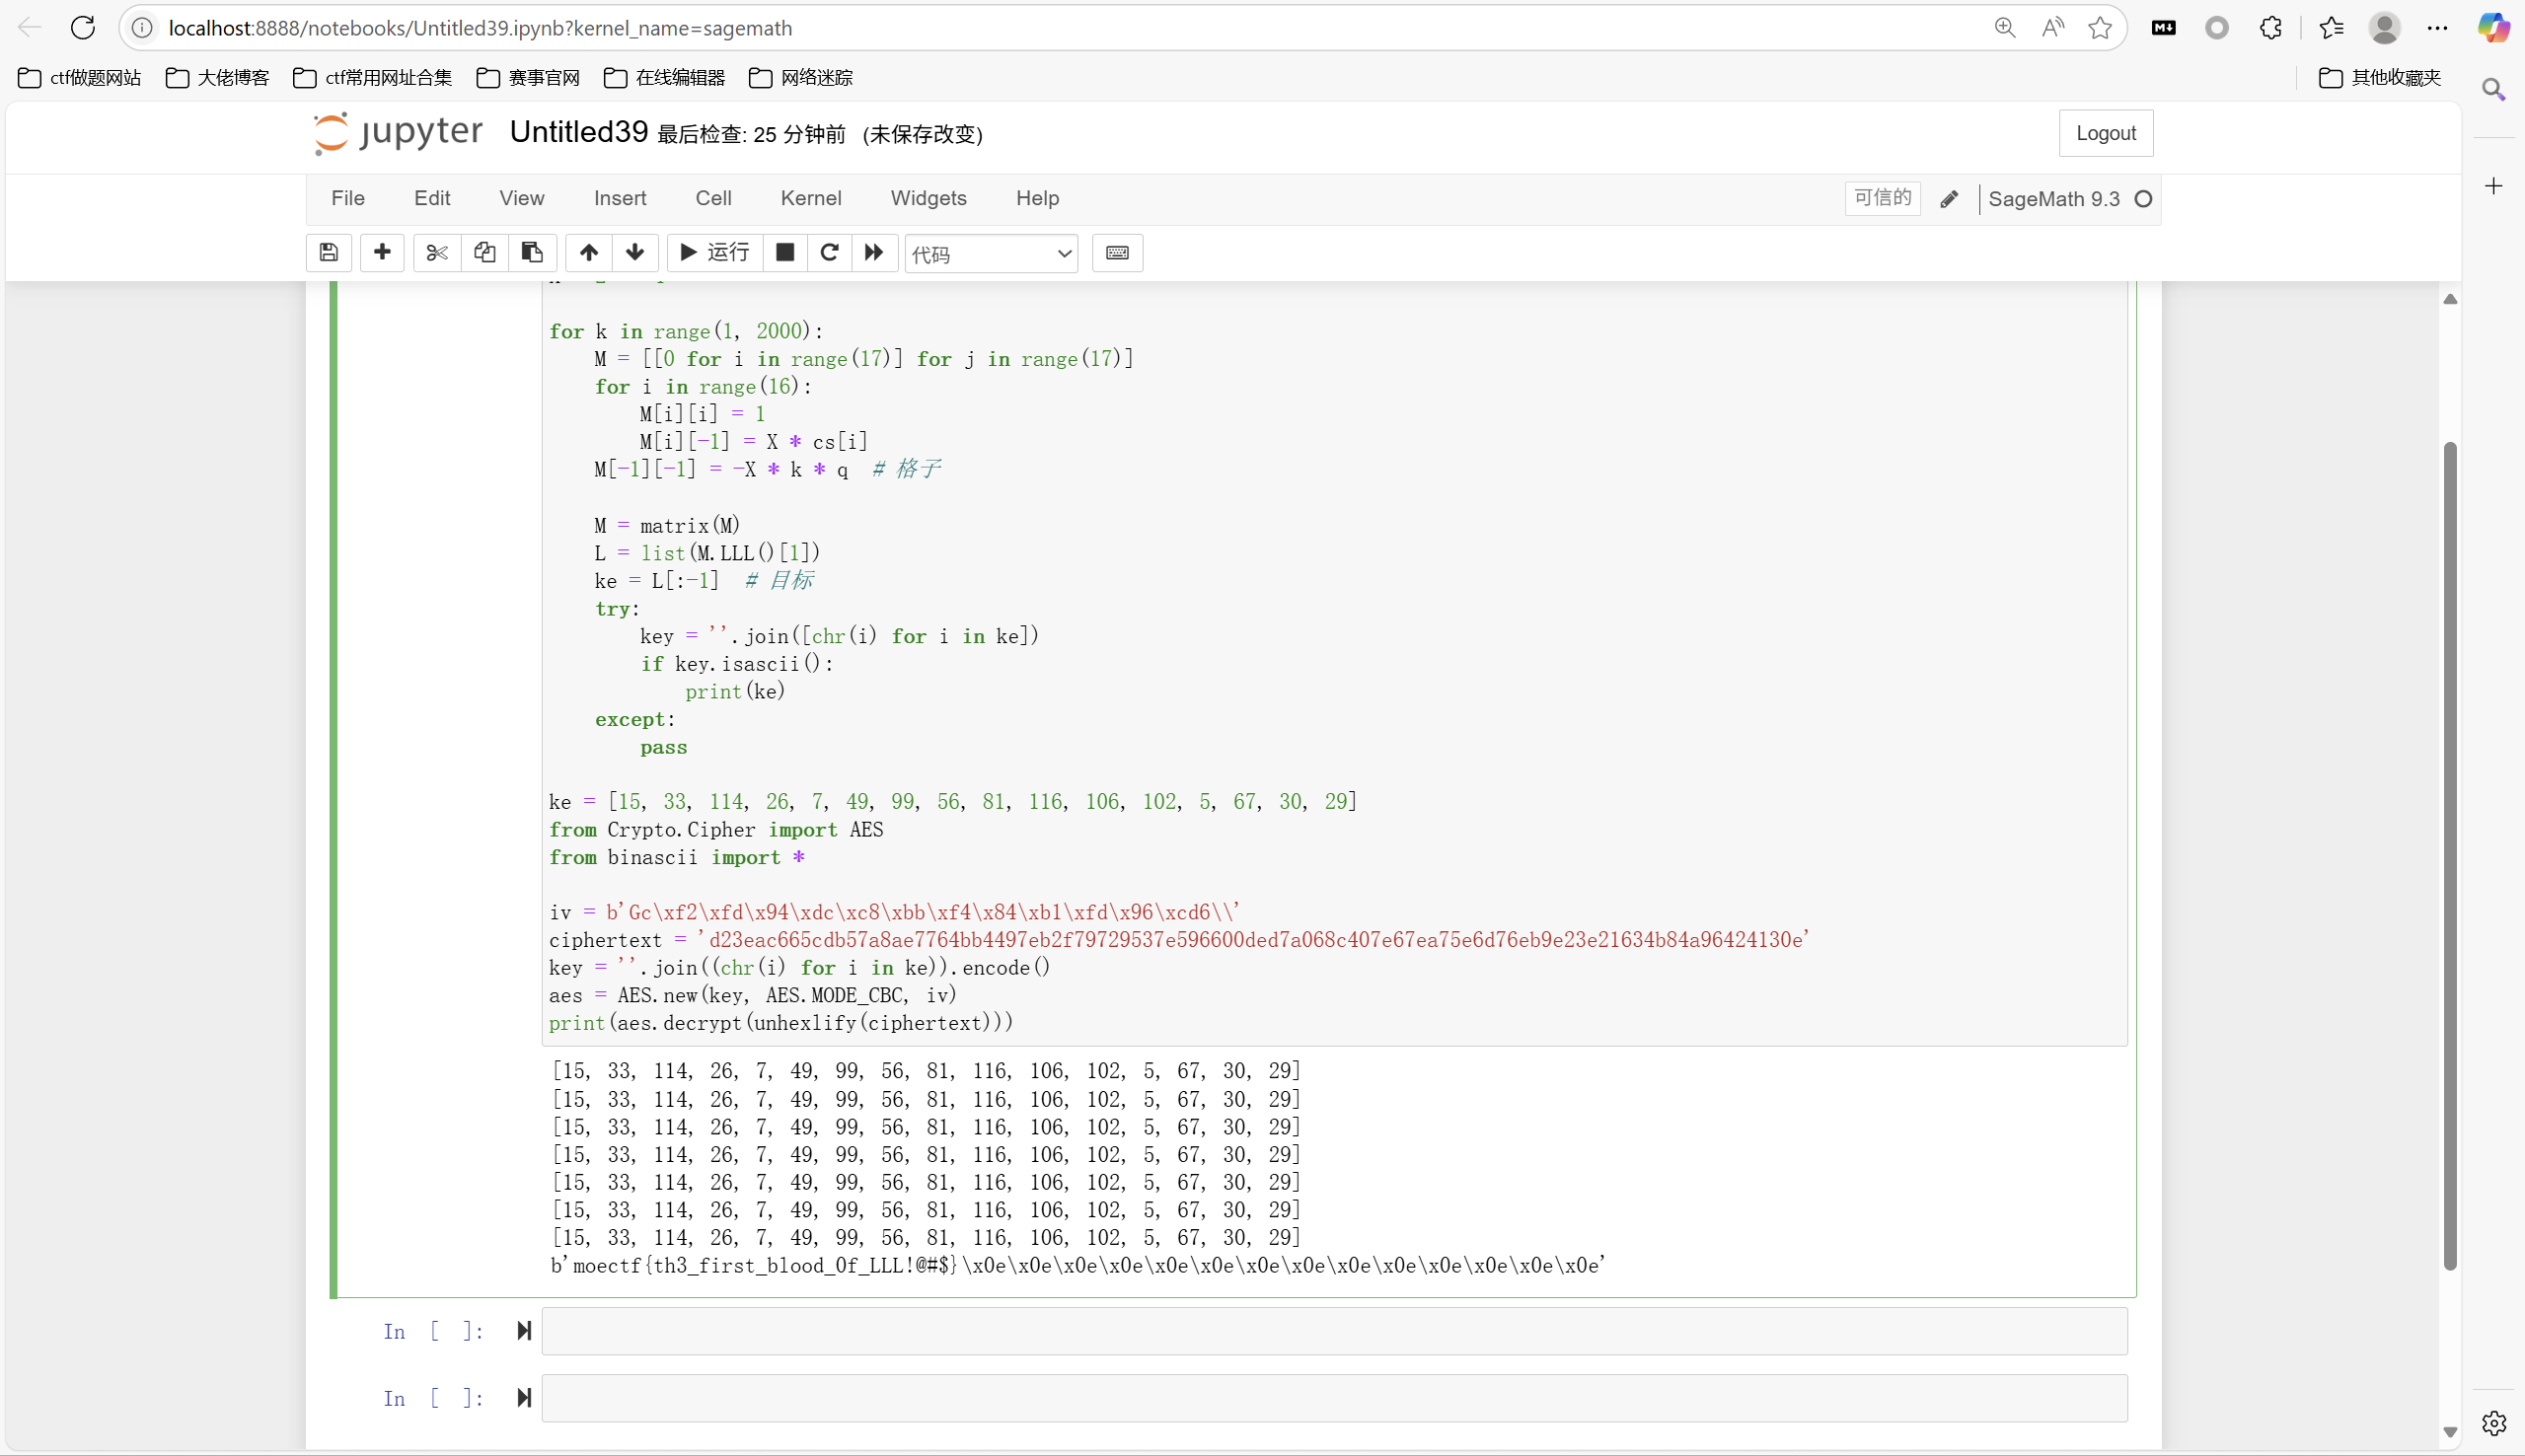
Task: Click the kernel idle circle indicator
Action: pos(2143,199)
